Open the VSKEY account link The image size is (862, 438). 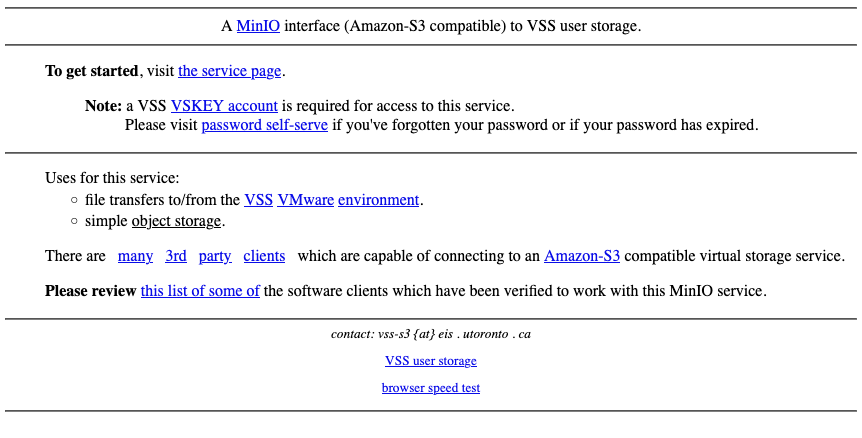[224, 106]
